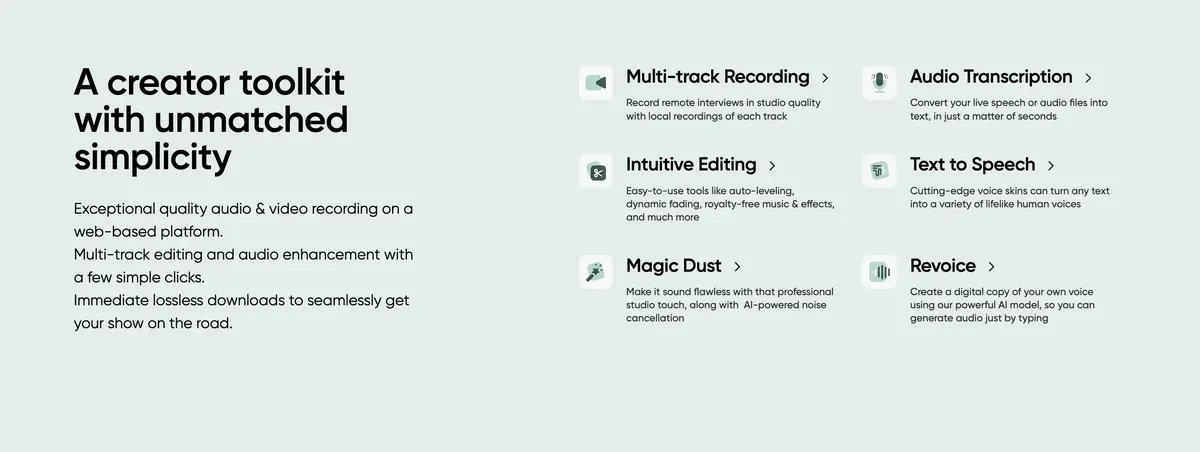The width and height of the screenshot is (1200, 452).
Task: Expand the chevron next to Intuitive Editing
Action: pyautogui.click(x=772, y=166)
